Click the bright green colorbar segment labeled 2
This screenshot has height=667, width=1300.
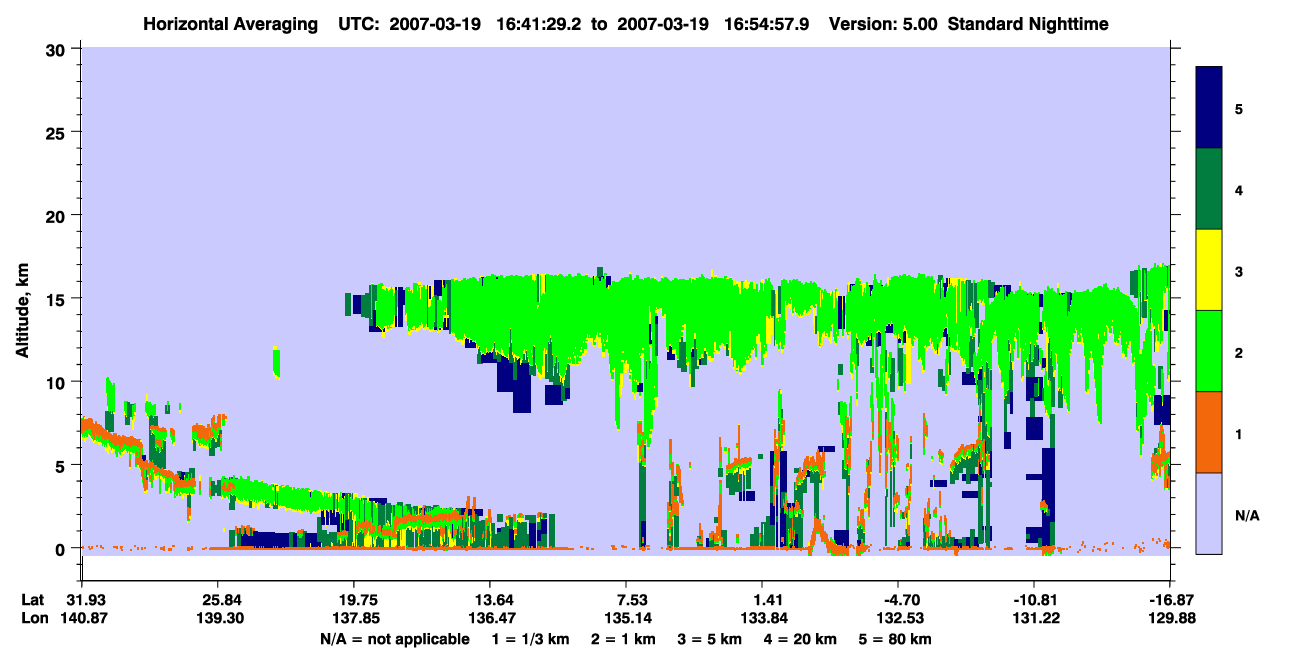(x=1209, y=351)
